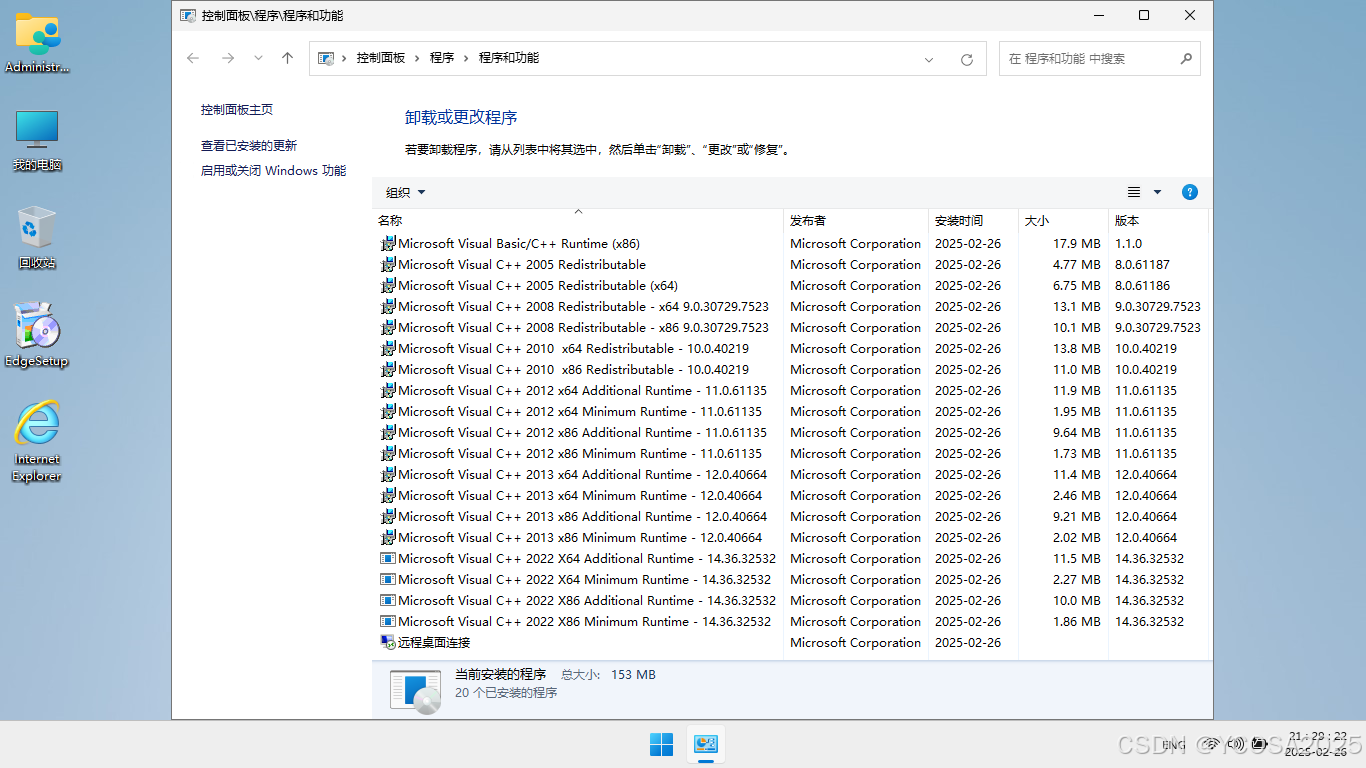The height and width of the screenshot is (768, 1366).
Task: Sort by 安装时间 column header
Action: (973, 220)
